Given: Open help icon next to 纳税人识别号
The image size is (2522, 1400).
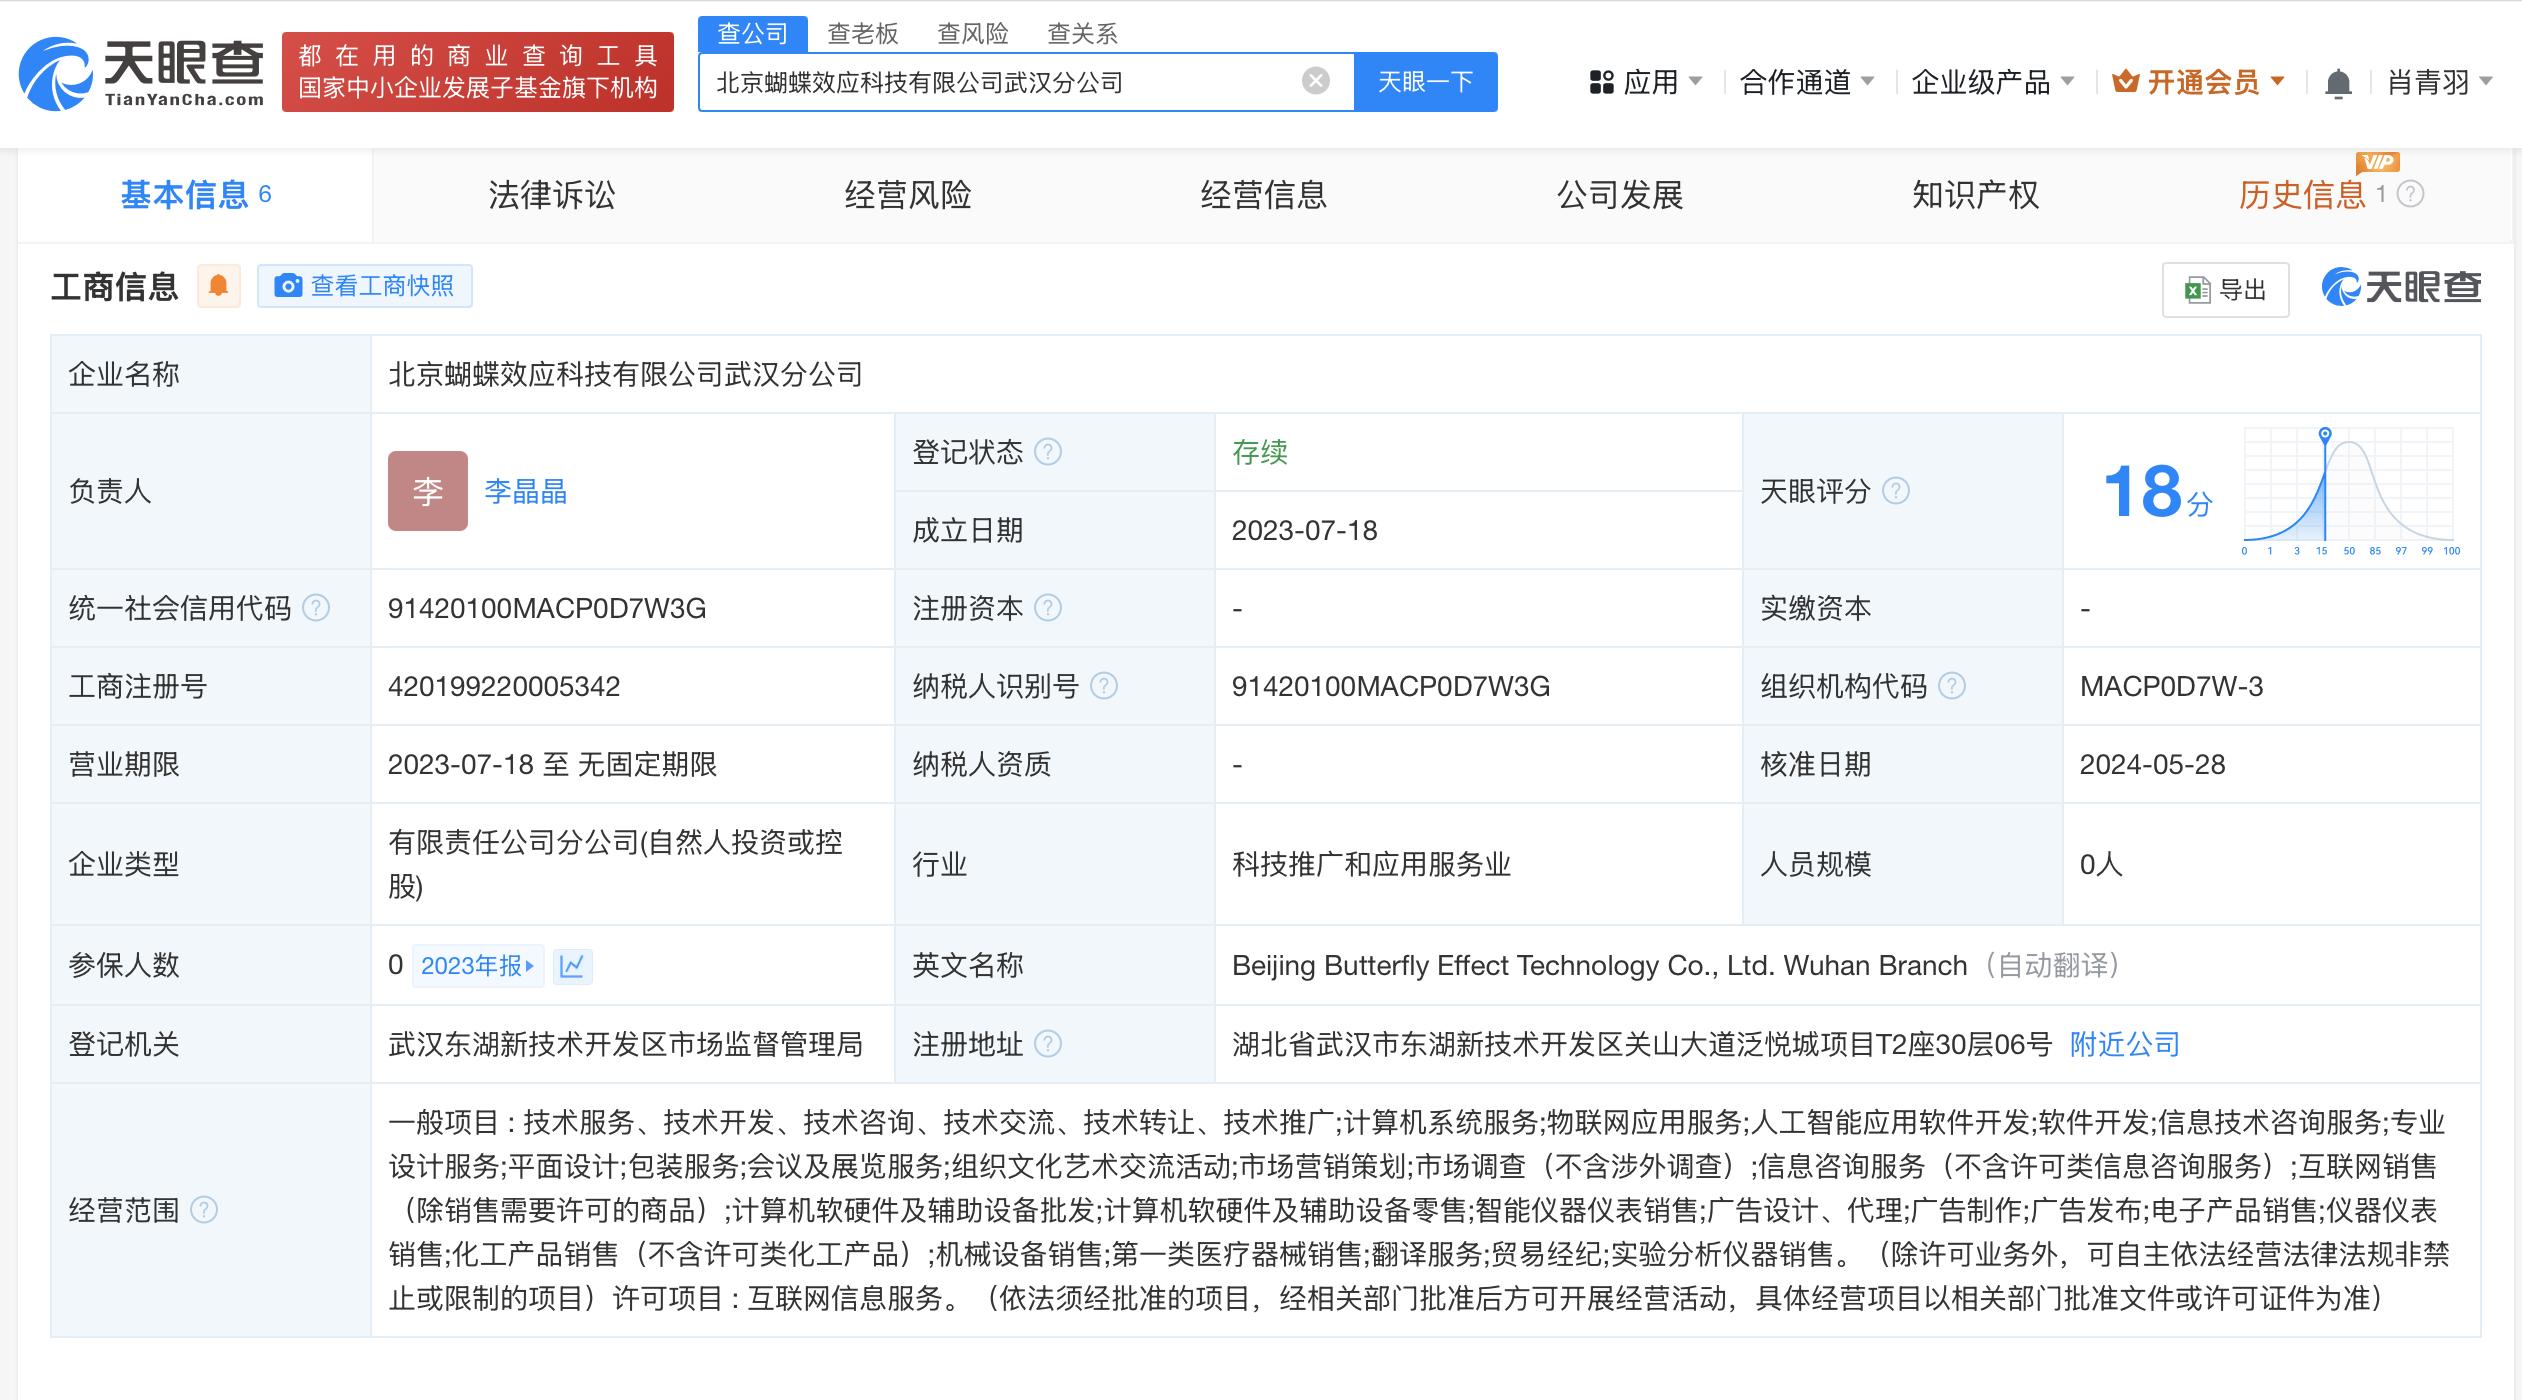Looking at the screenshot, I should pos(1103,686).
